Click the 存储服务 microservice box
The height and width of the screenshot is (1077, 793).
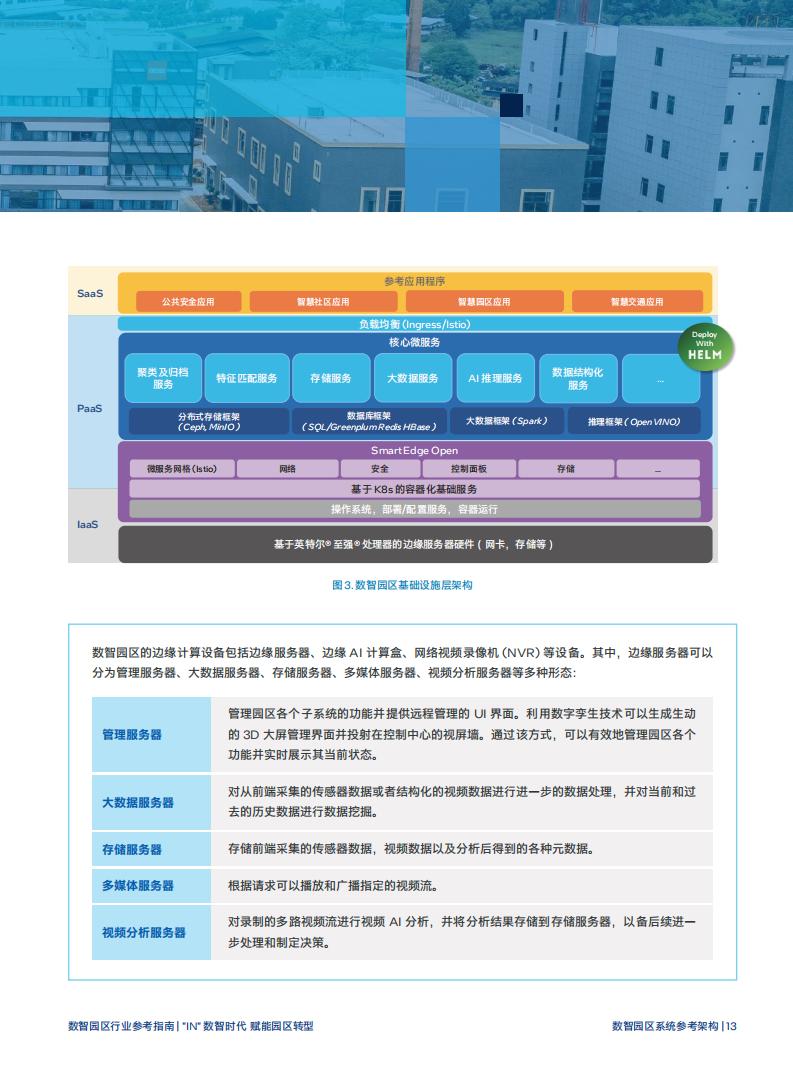(x=330, y=378)
